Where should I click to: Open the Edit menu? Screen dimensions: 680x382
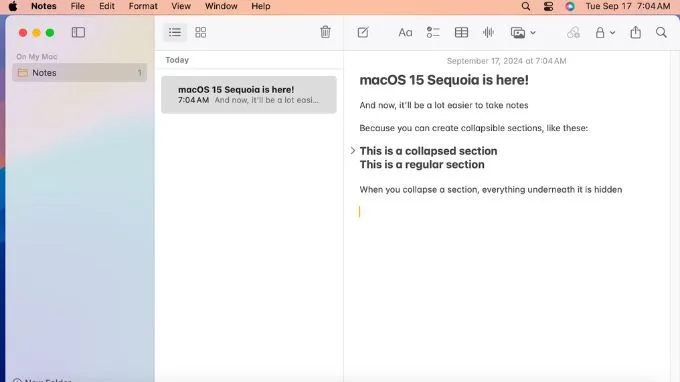pos(107,7)
